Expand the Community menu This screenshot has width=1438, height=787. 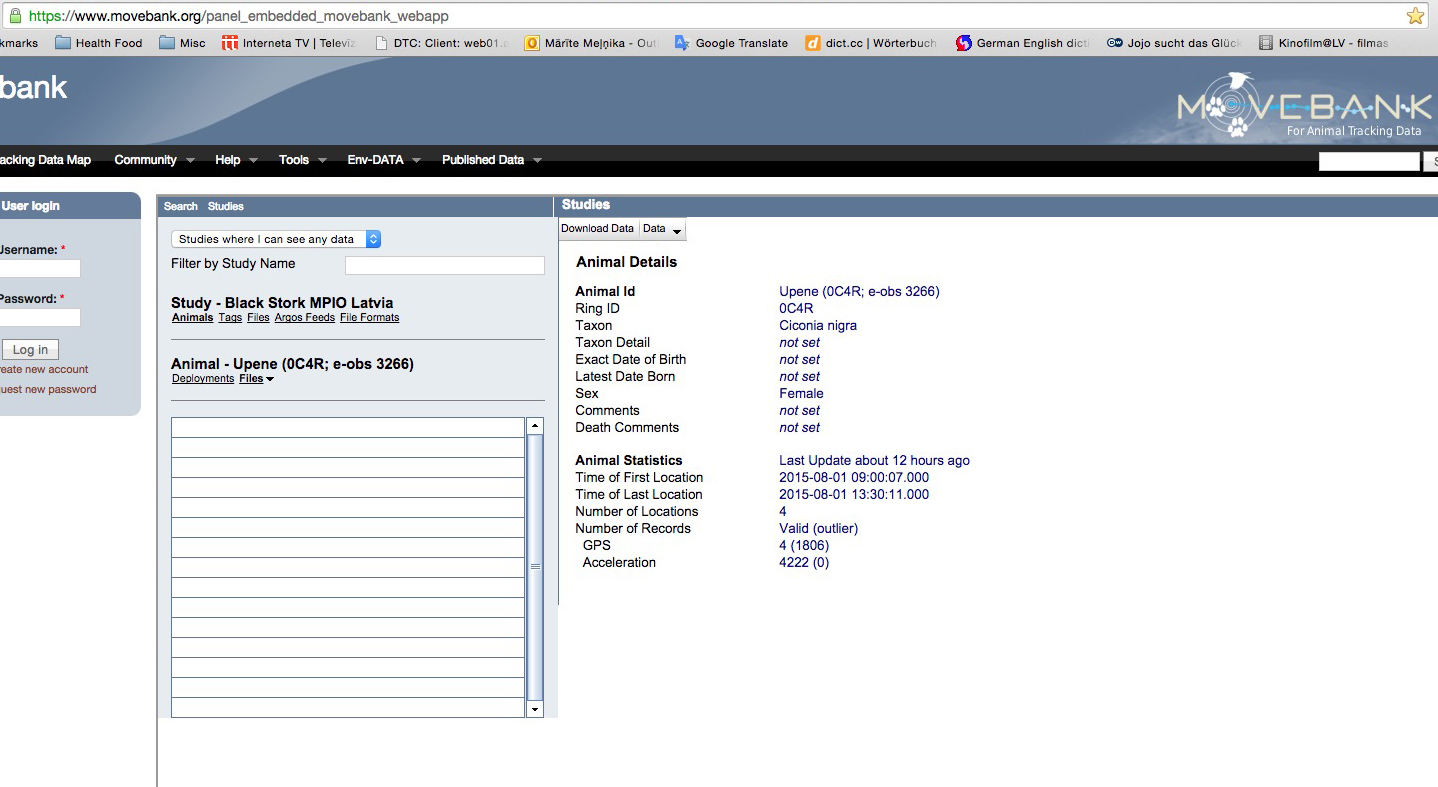click(x=153, y=160)
